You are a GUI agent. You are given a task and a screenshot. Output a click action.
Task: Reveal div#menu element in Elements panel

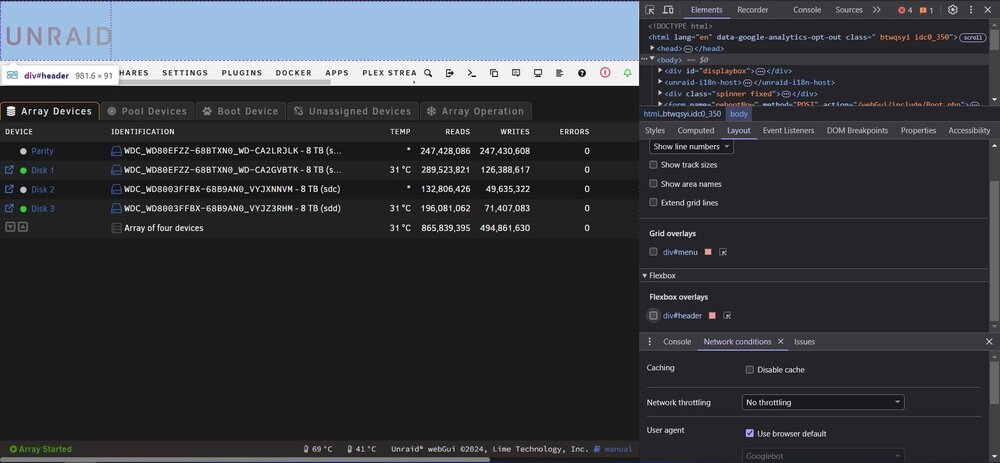723,252
